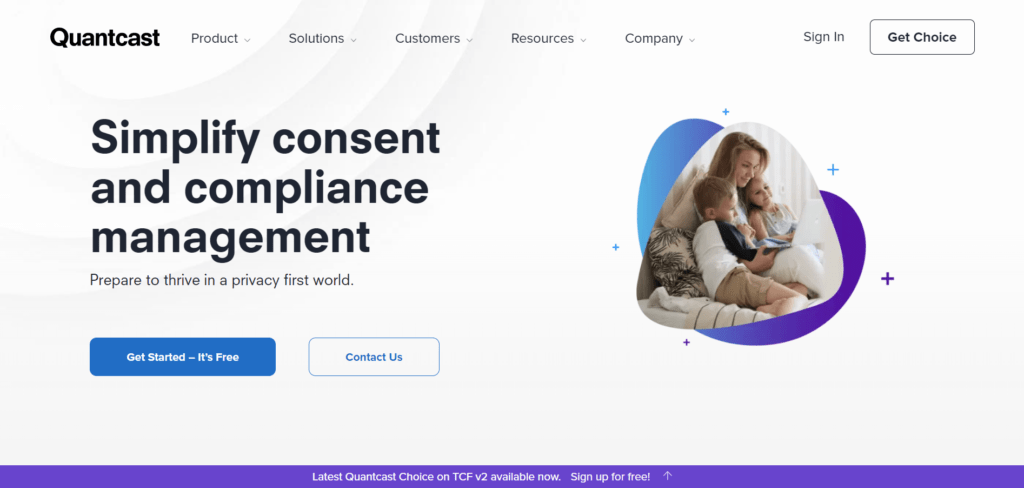Click the Sign In link
This screenshot has height=488, width=1024.
pos(824,37)
